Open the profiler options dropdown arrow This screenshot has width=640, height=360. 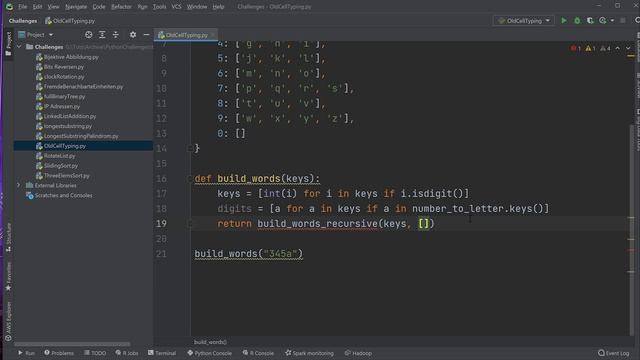[x=612, y=20]
